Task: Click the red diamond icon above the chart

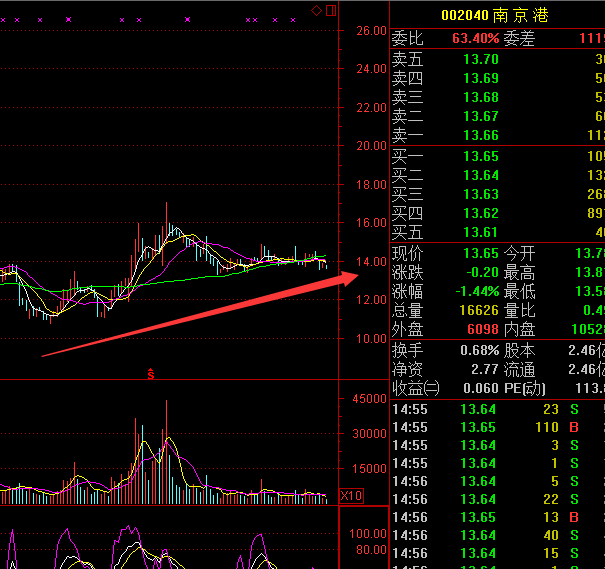Action: 317,10
